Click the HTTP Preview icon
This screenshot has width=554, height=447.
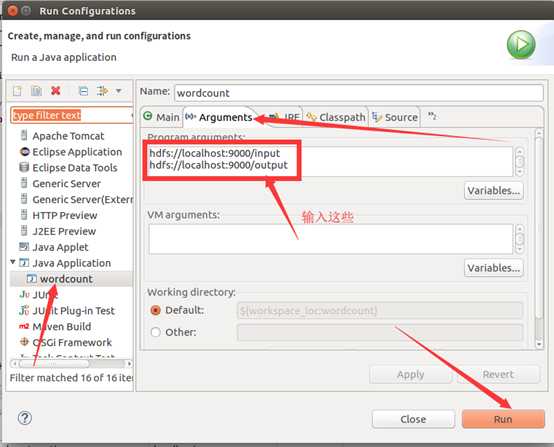tap(24, 215)
